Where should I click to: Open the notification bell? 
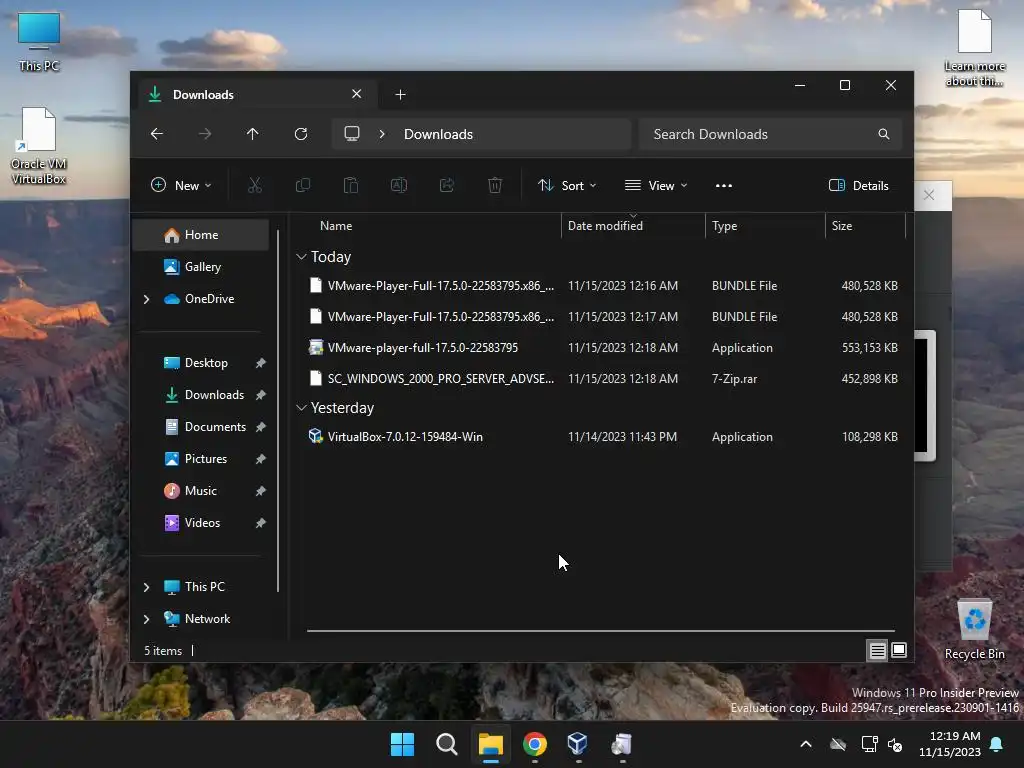click(x=997, y=744)
